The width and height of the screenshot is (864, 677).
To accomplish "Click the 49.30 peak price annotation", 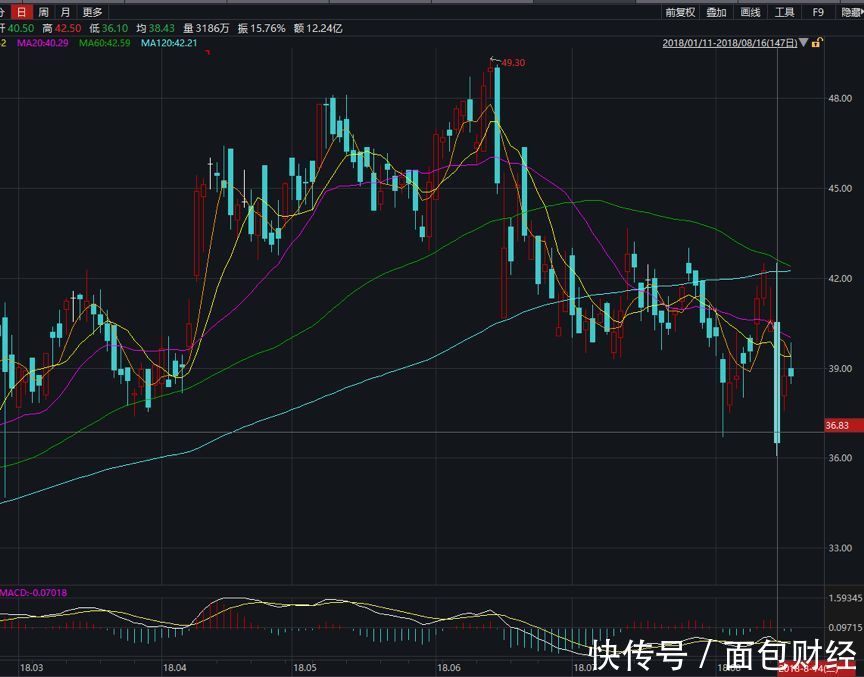I will click(x=512, y=62).
